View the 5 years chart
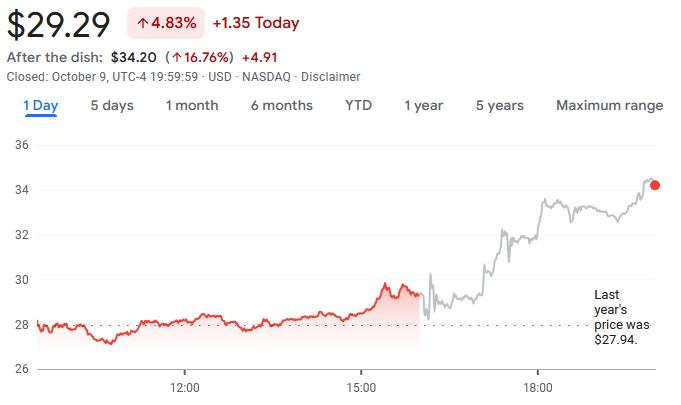The image size is (681, 405). pyautogui.click(x=499, y=105)
